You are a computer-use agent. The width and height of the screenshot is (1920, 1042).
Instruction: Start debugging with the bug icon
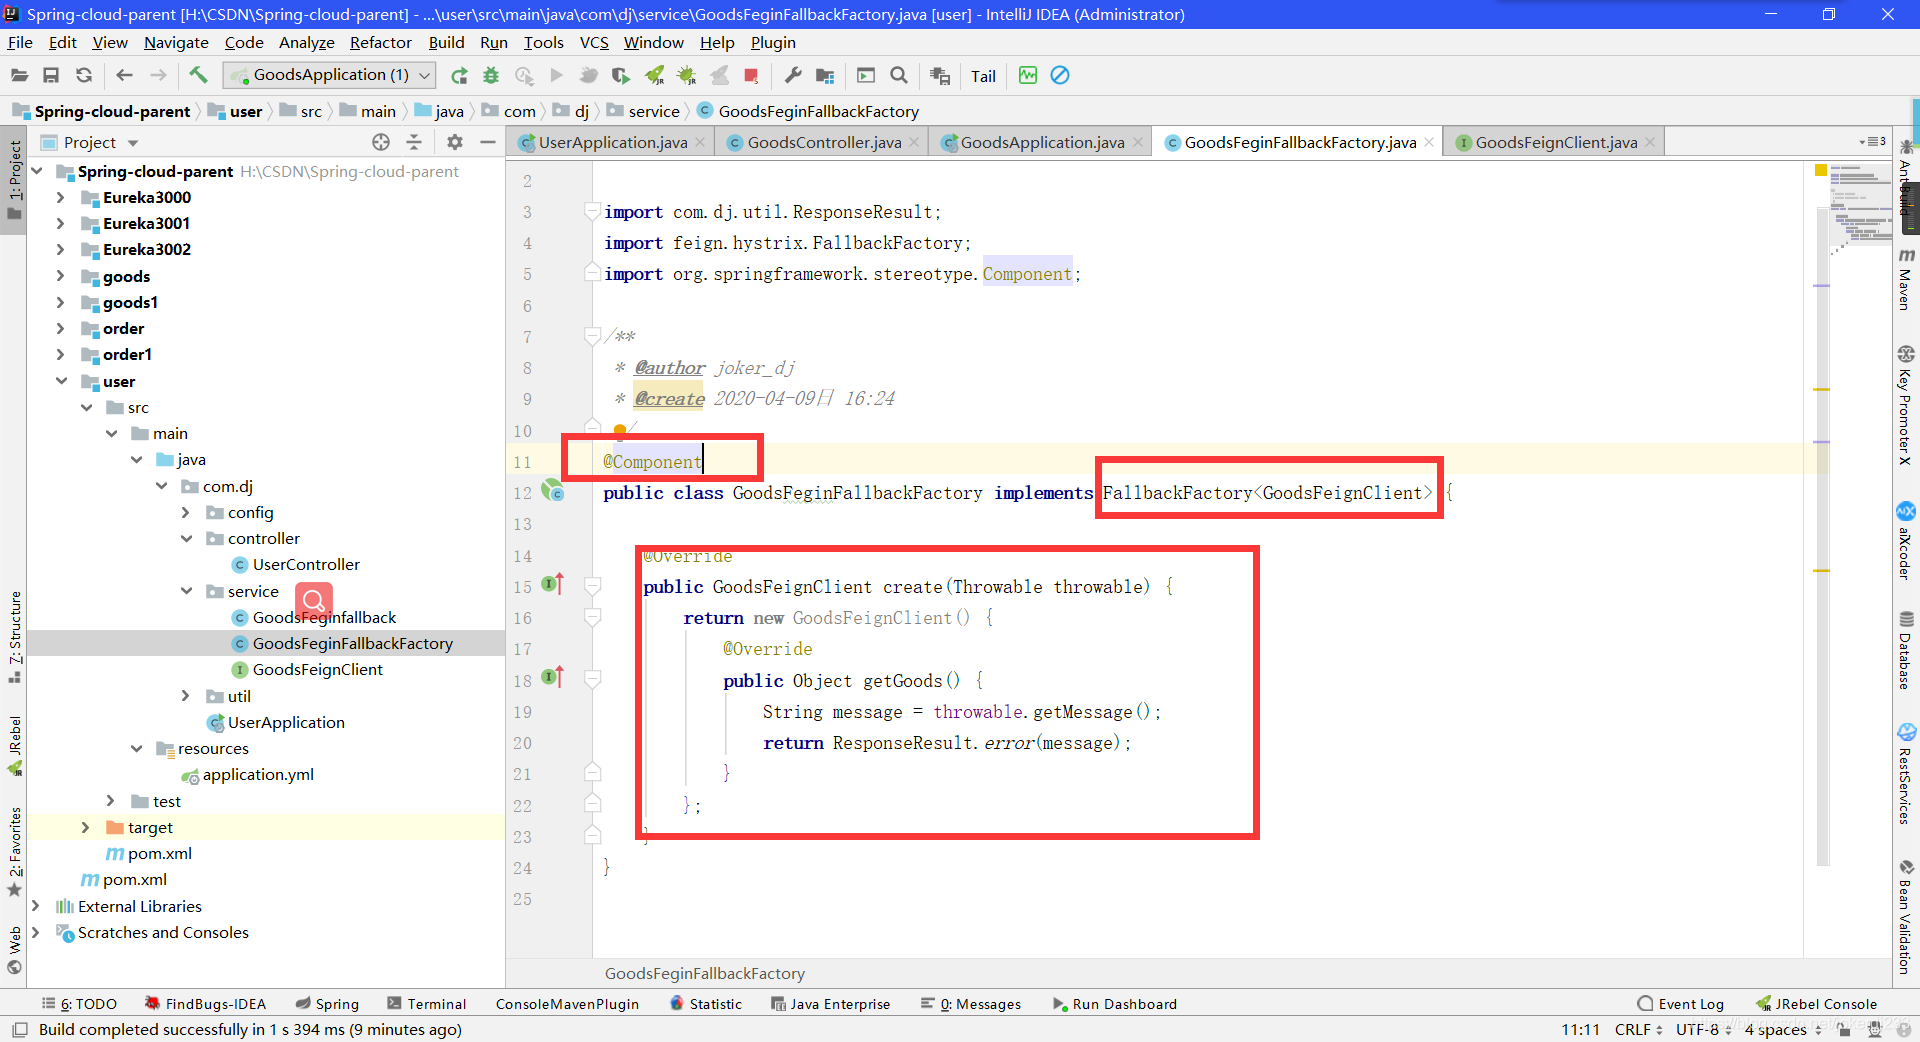[491, 76]
